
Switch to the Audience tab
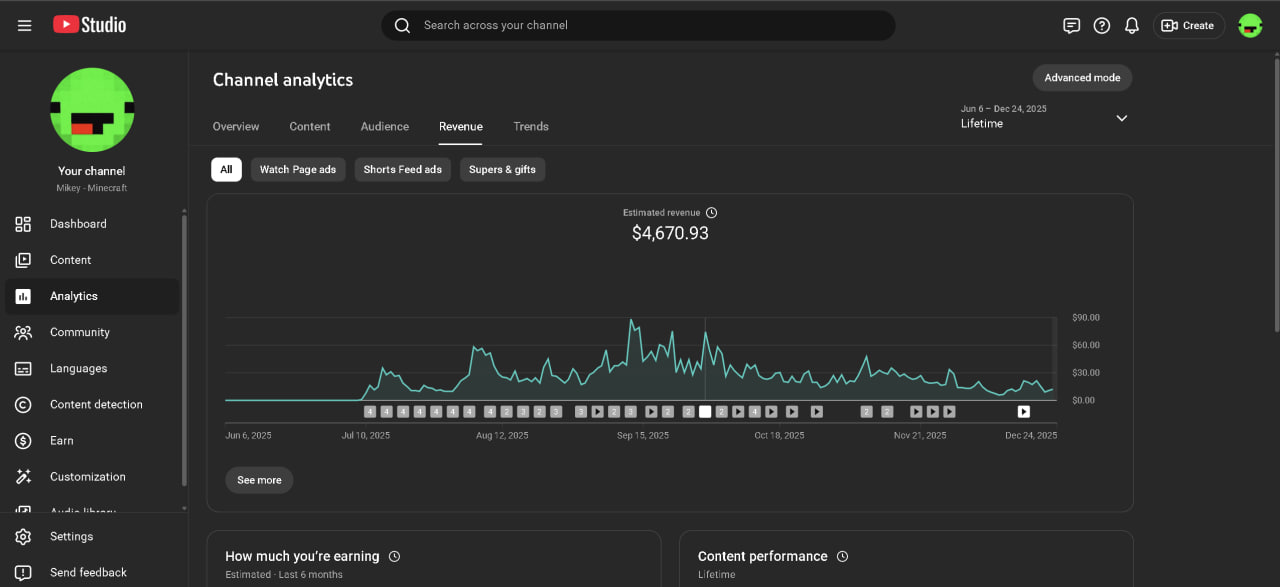(384, 127)
